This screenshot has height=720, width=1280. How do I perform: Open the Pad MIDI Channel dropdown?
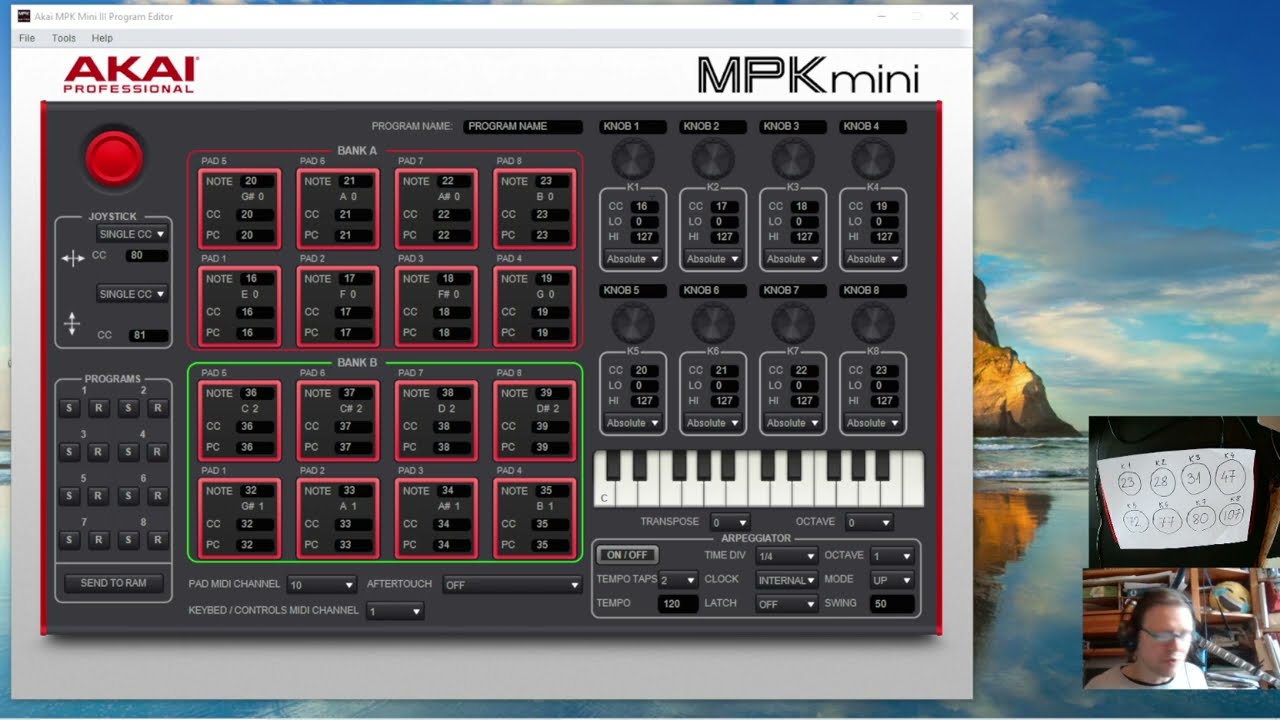pyautogui.click(x=321, y=585)
